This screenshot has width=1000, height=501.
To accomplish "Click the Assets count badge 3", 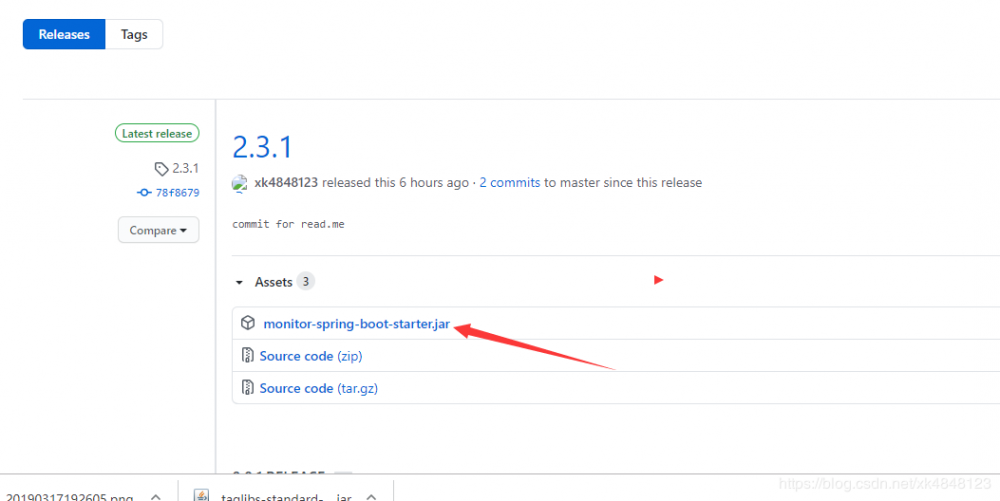I will pos(305,282).
